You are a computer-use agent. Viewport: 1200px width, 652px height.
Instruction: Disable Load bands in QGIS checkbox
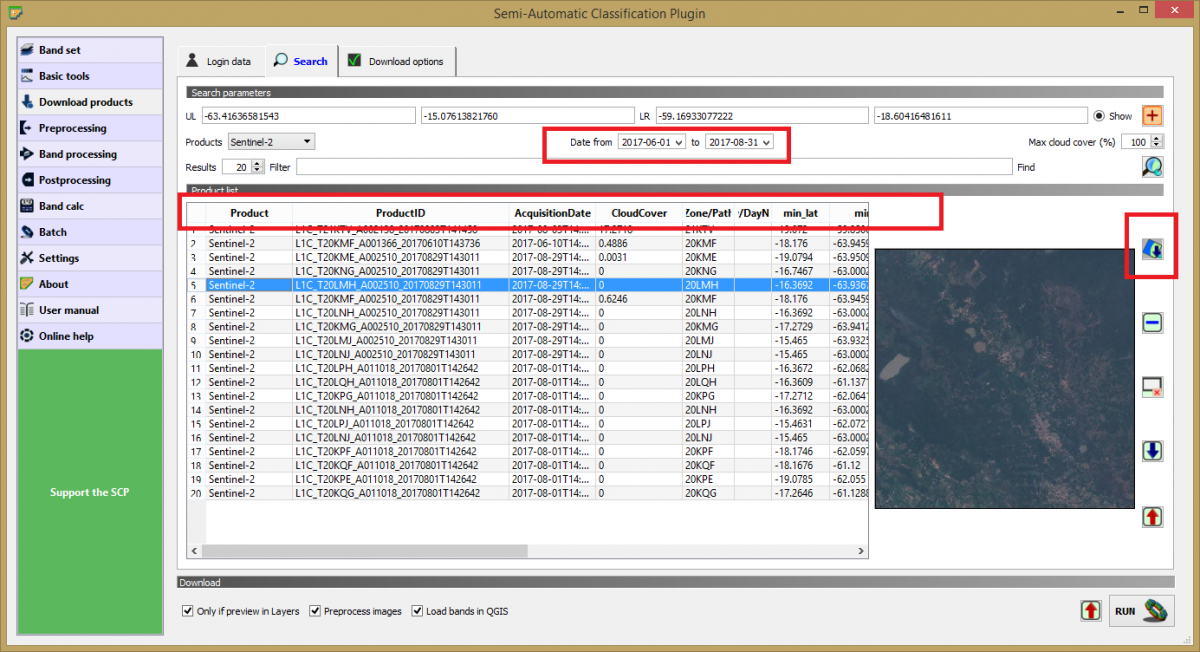[417, 611]
